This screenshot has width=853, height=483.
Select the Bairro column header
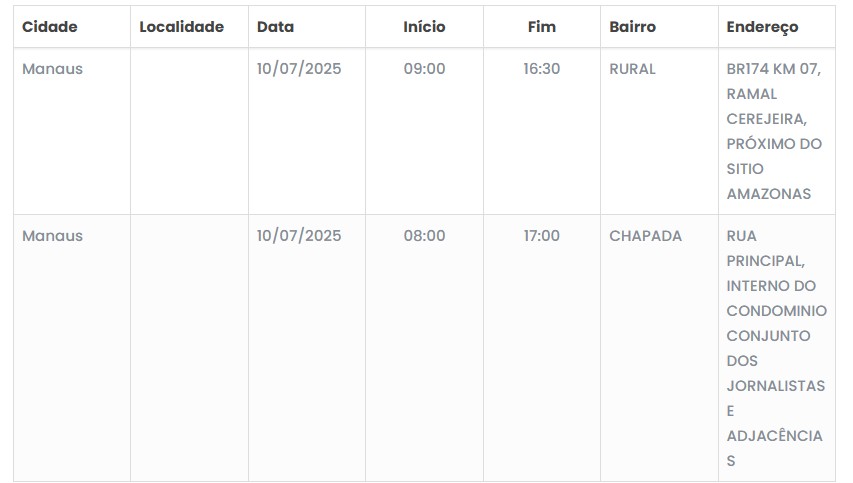coord(632,27)
